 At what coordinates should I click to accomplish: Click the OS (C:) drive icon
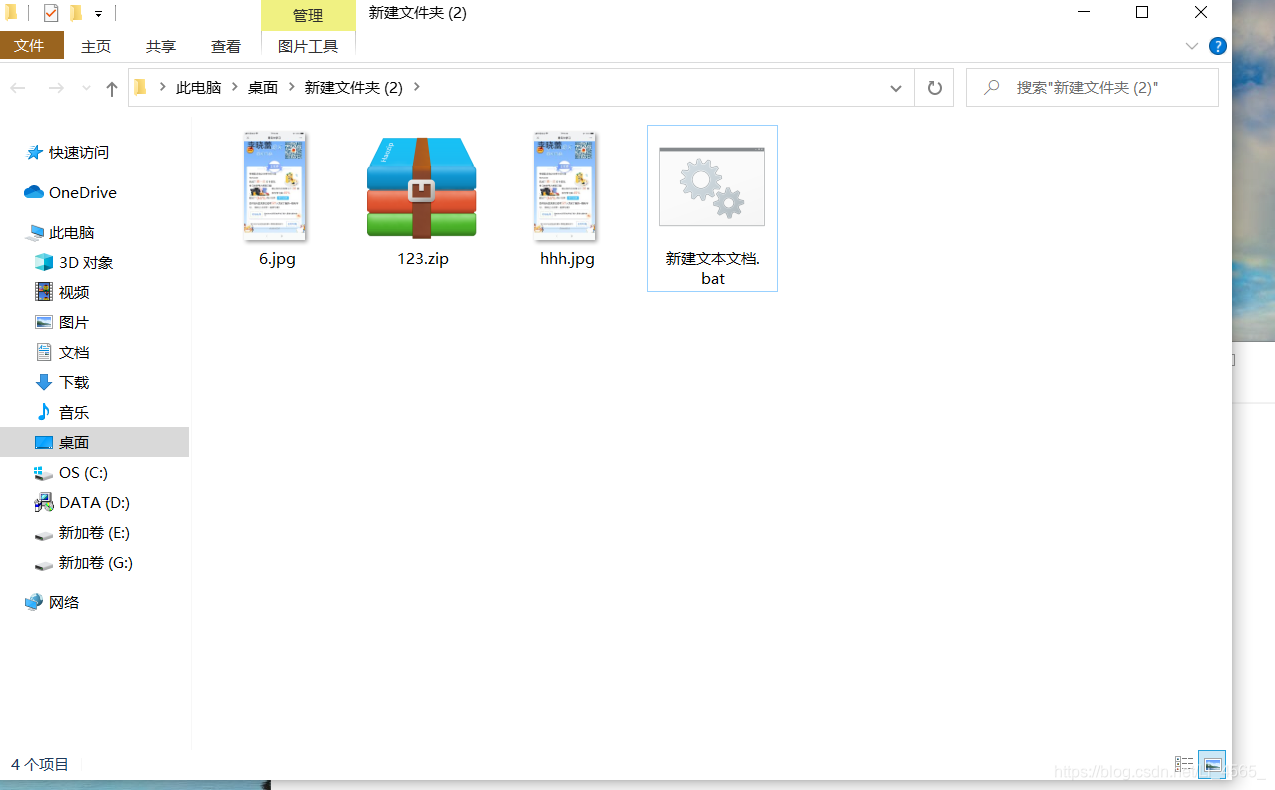pos(44,472)
